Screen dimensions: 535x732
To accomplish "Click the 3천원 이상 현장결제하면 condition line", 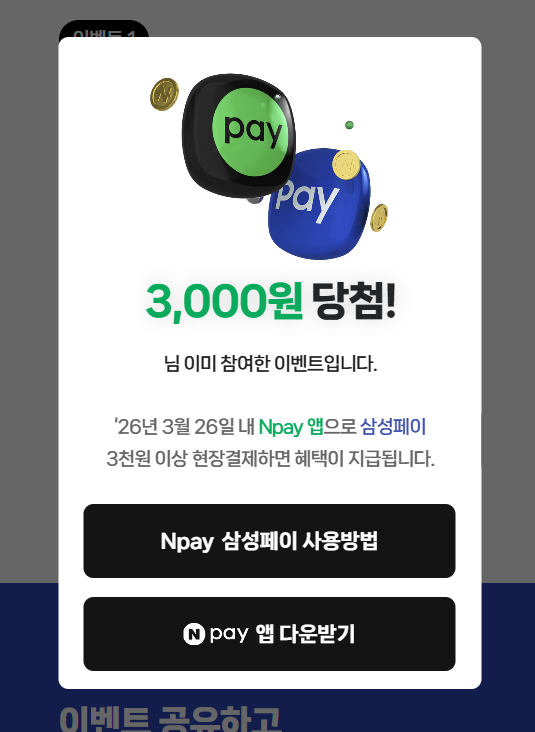I will [x=270, y=459].
